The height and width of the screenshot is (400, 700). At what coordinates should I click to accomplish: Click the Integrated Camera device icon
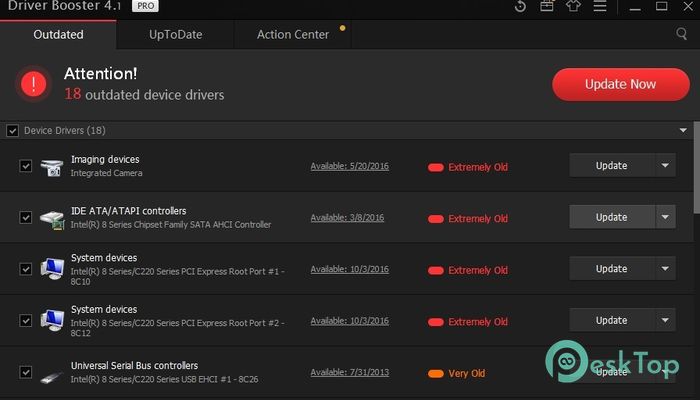tap(52, 167)
